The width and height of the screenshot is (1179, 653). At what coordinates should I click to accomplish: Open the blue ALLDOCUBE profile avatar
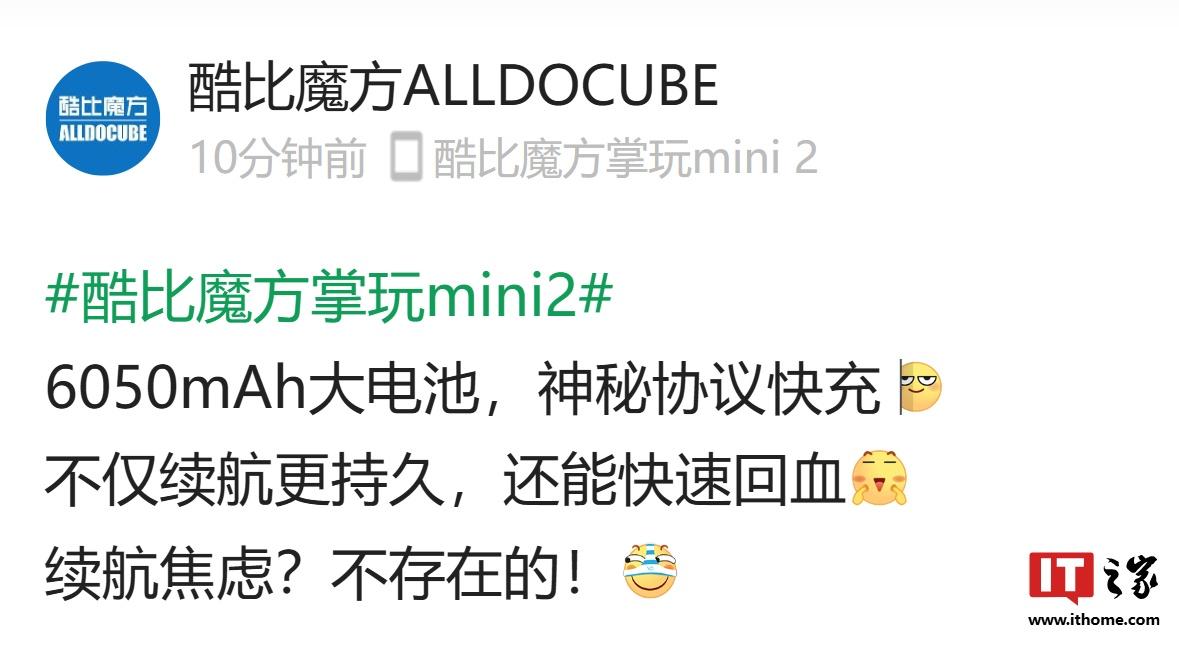click(x=103, y=119)
